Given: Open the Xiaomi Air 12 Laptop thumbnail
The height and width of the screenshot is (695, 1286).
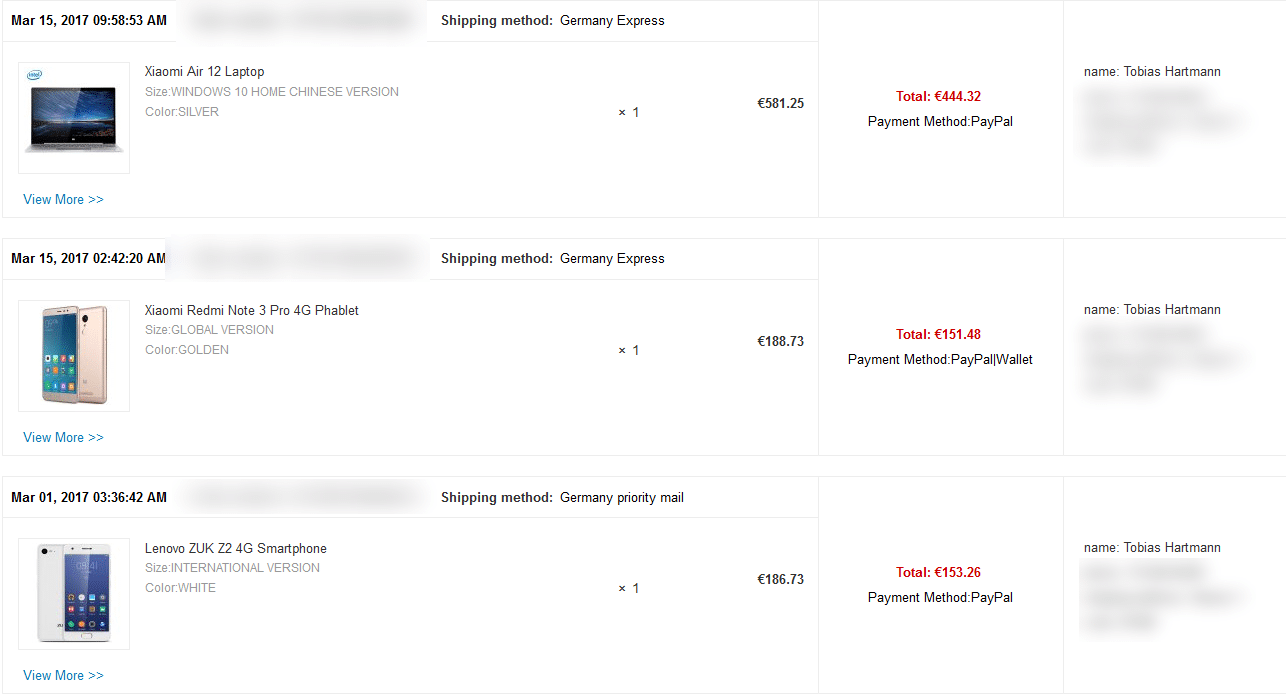Looking at the screenshot, I should tap(74, 118).
